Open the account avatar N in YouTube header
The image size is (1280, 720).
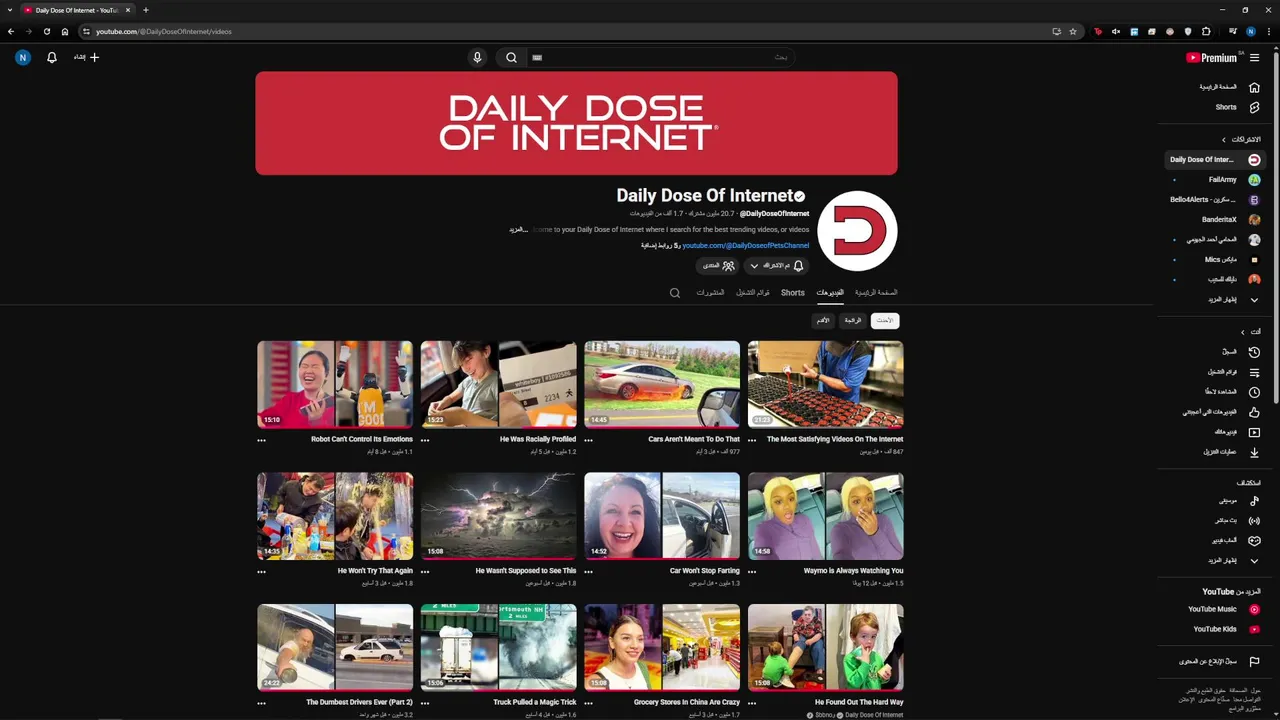23,58
